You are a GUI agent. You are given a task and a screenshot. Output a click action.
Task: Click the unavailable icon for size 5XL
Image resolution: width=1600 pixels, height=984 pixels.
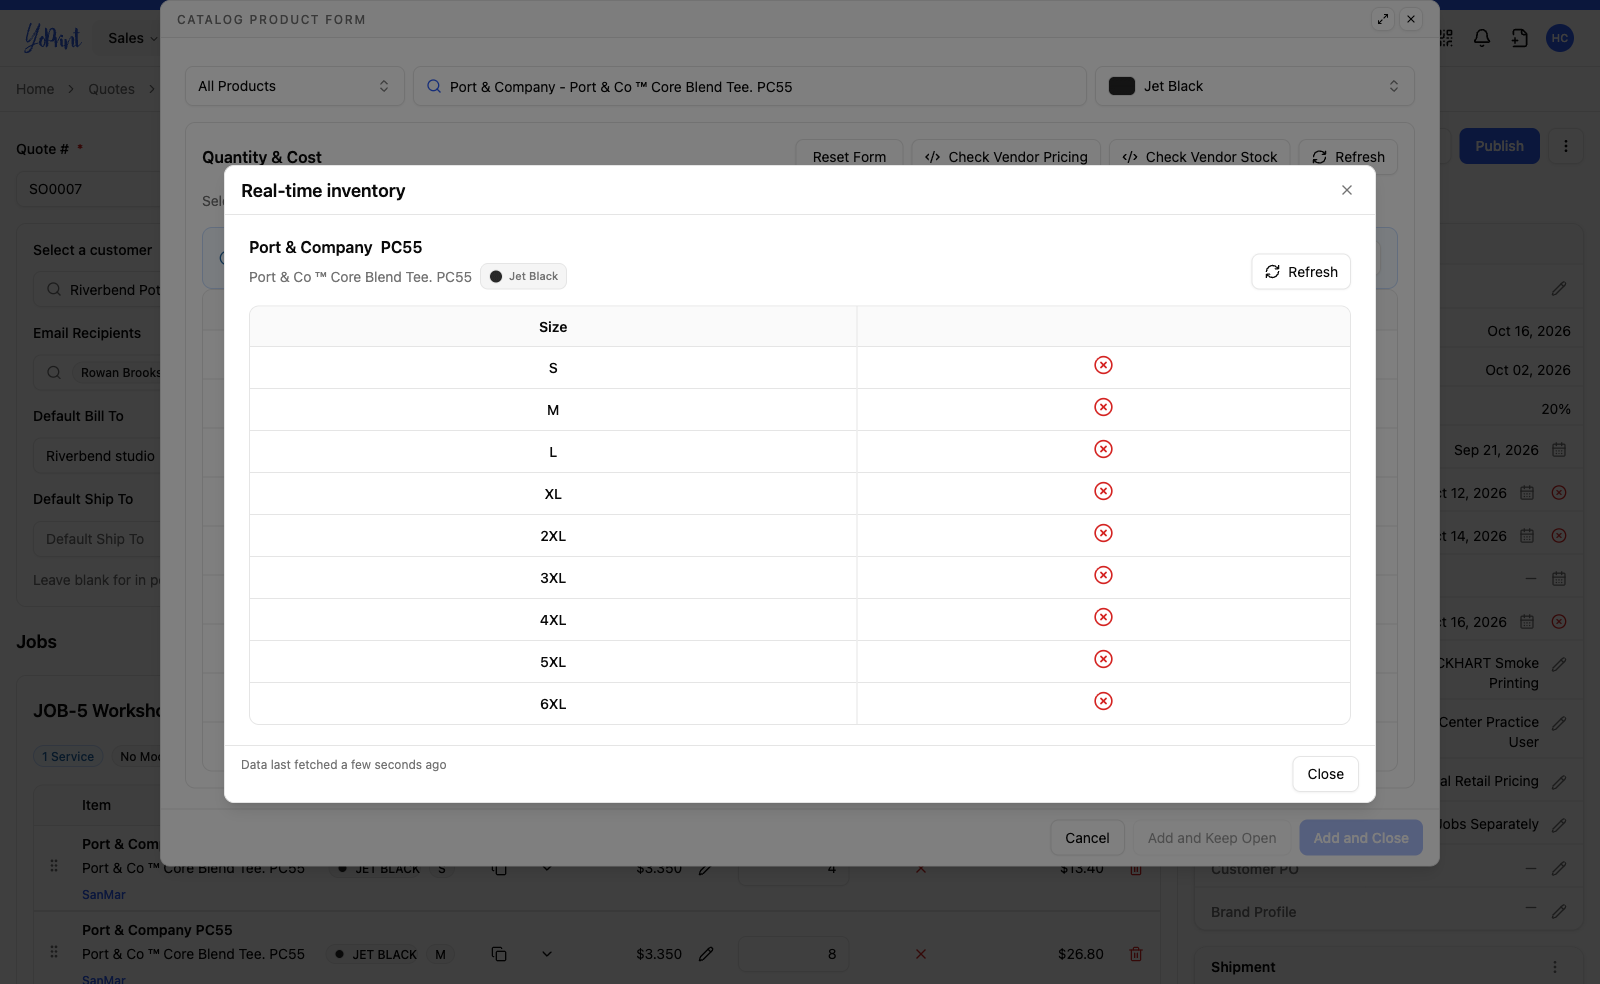tap(1103, 659)
